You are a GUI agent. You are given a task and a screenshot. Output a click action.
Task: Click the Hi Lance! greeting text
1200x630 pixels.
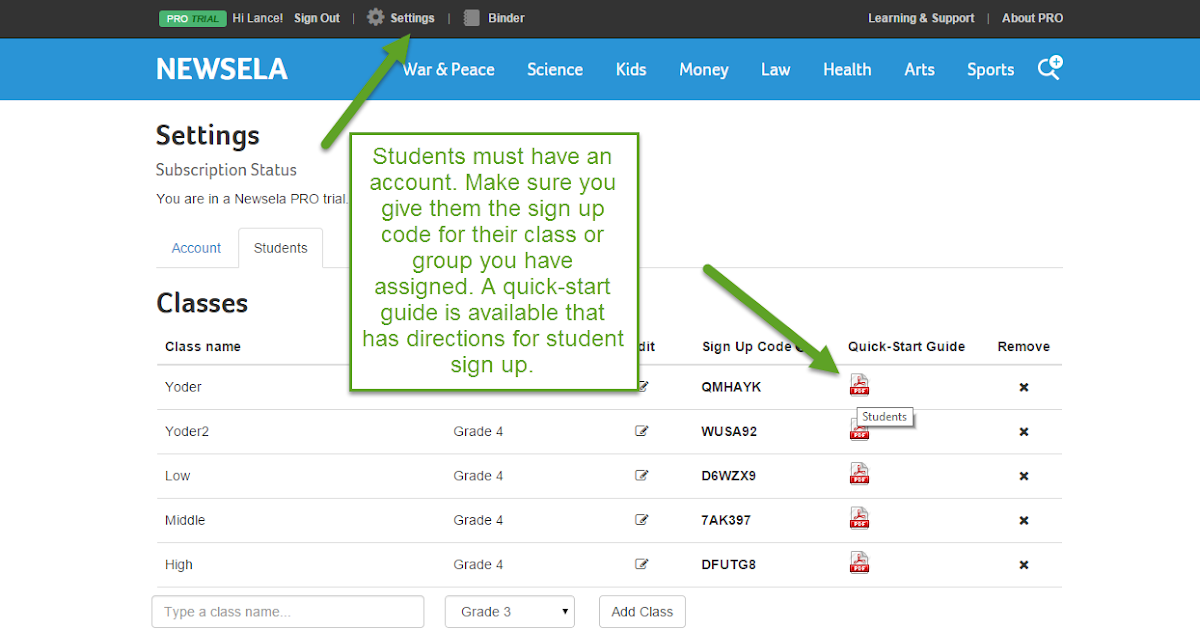[x=258, y=18]
